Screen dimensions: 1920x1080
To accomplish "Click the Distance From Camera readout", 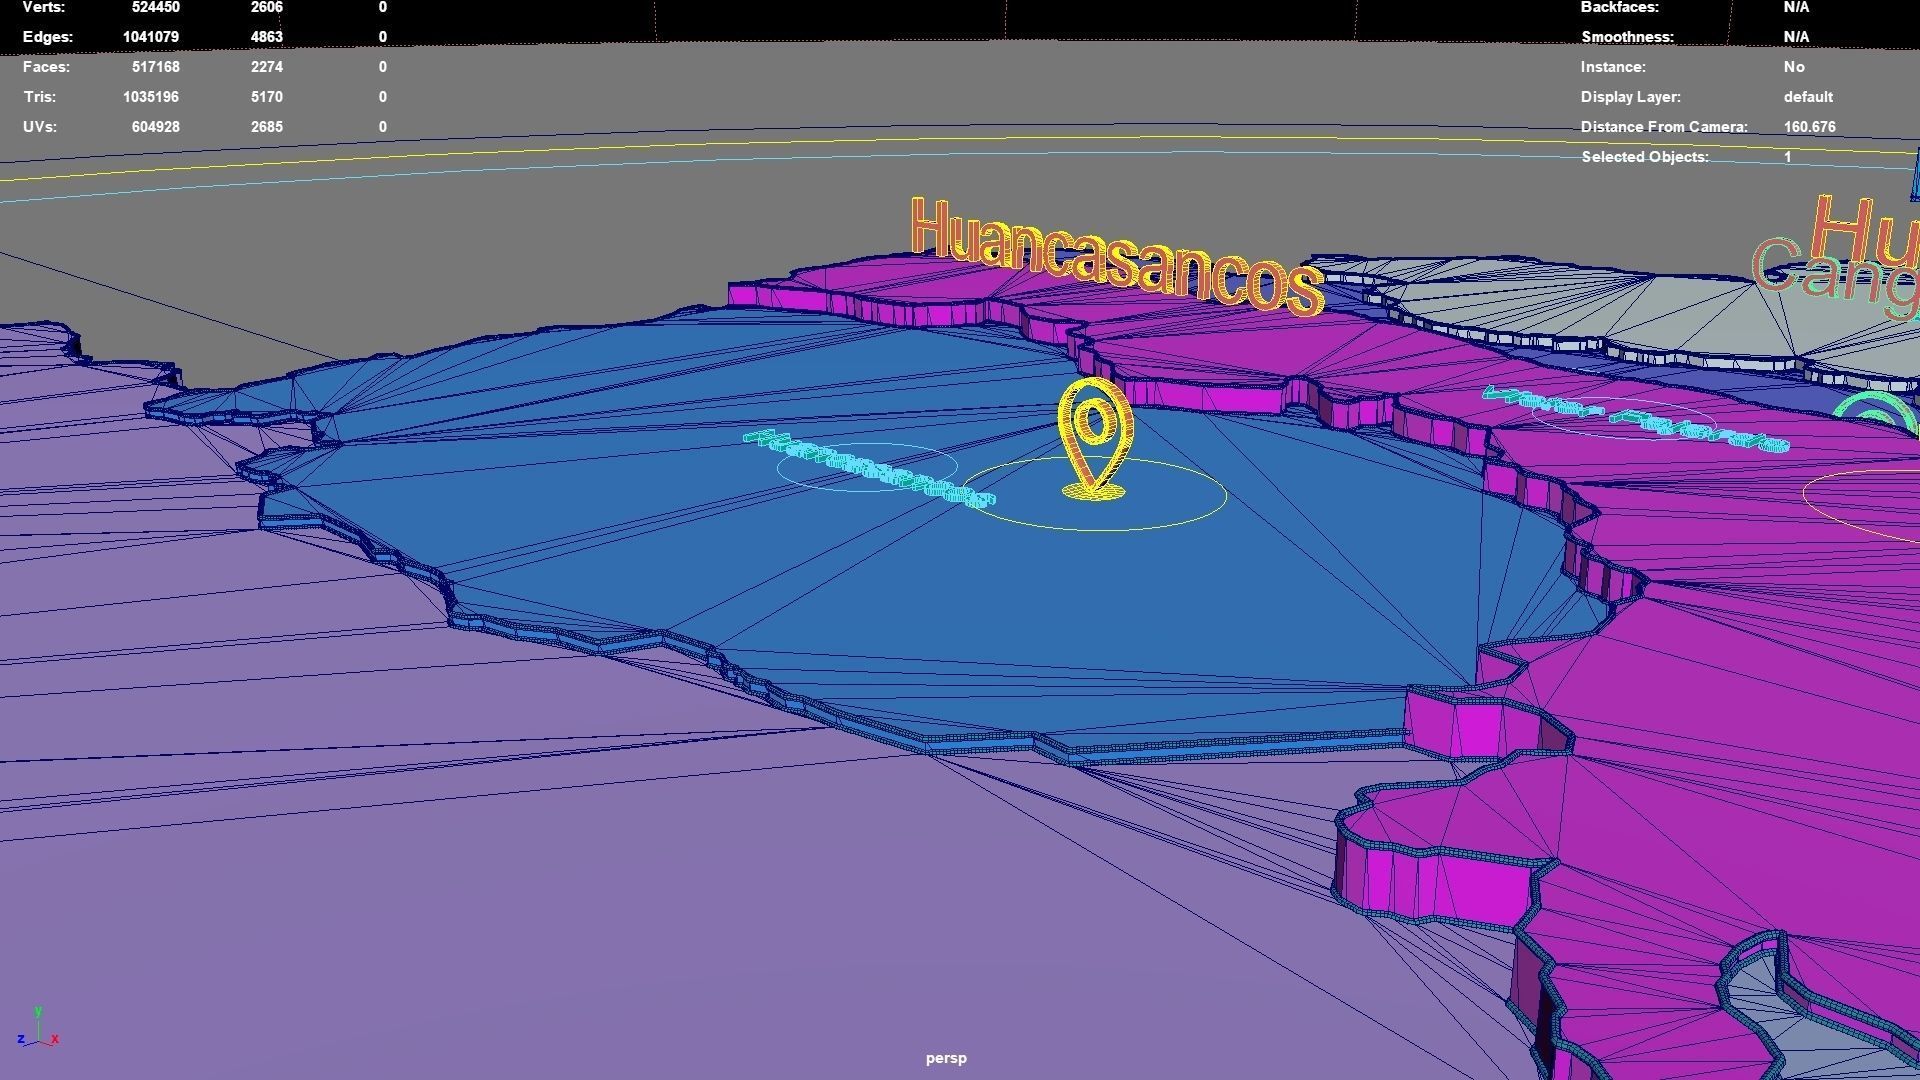I will point(1808,127).
